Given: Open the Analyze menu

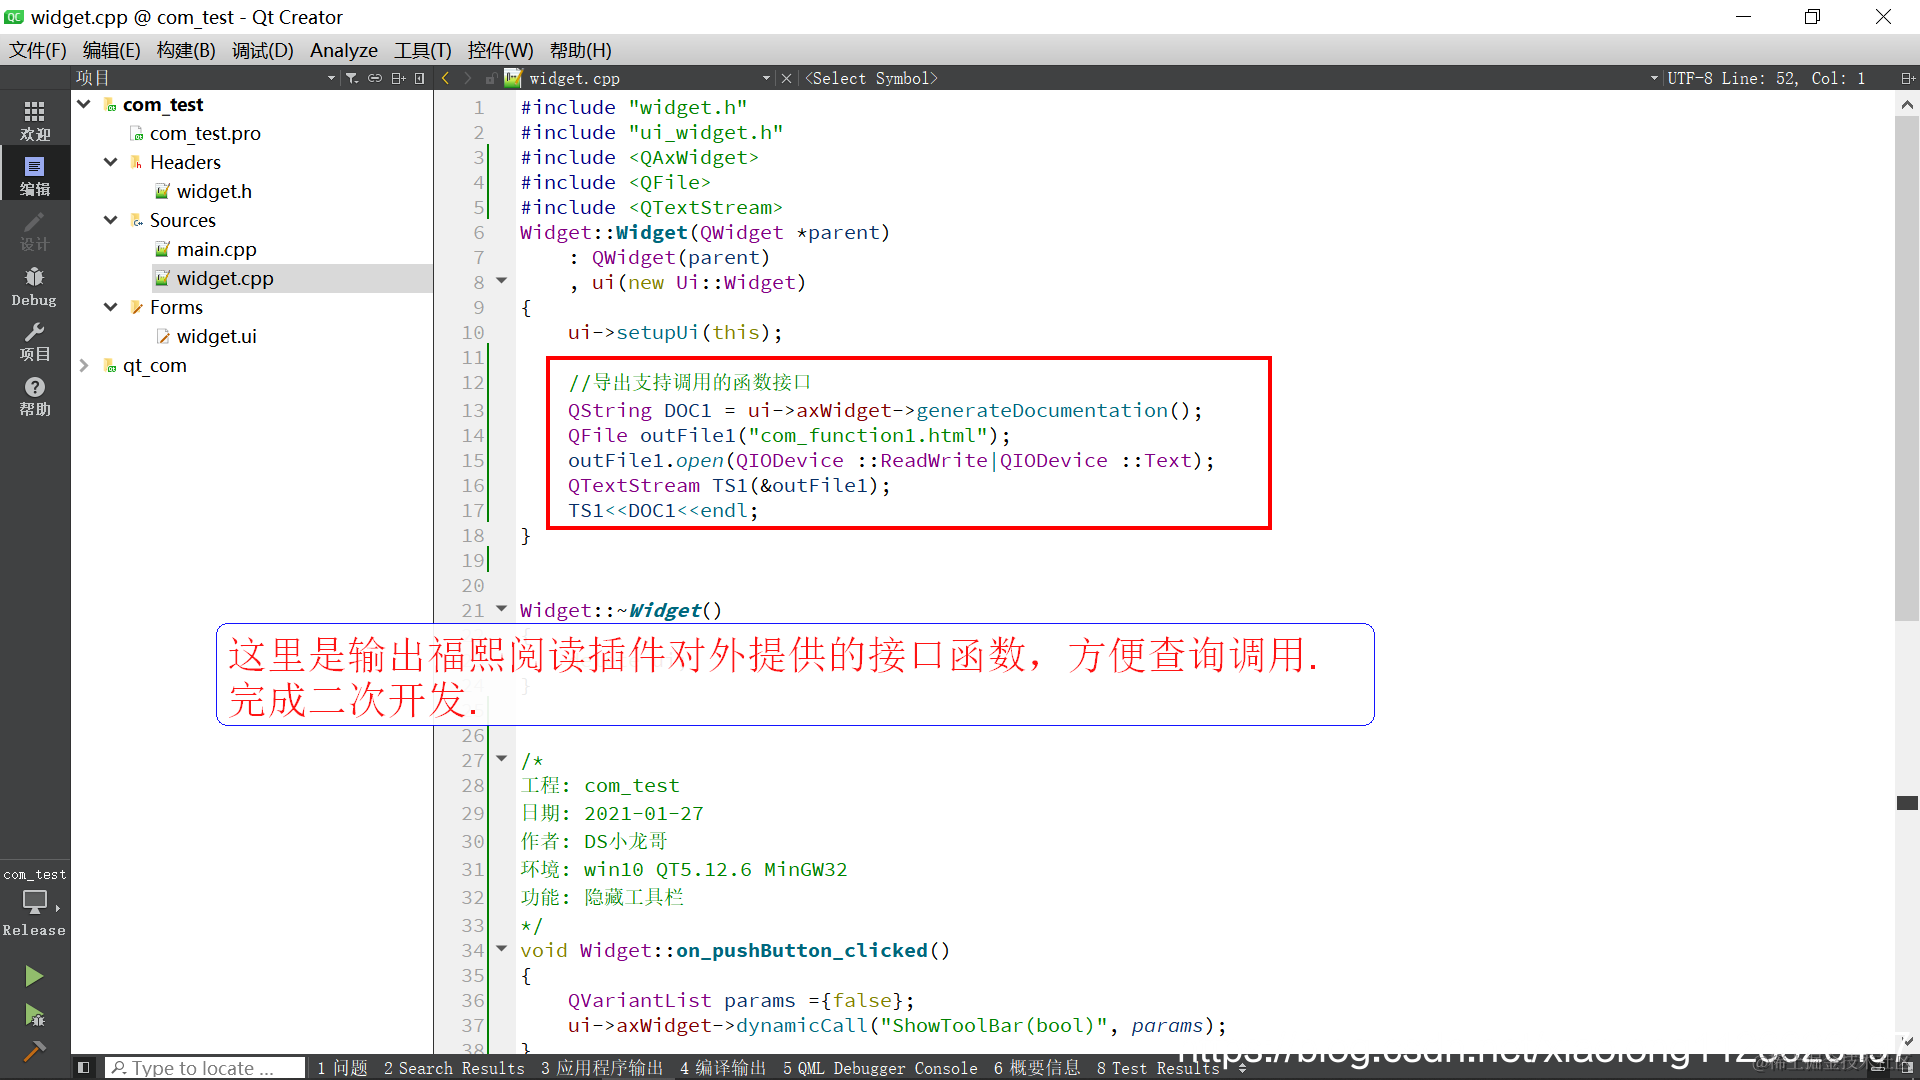Looking at the screenshot, I should click(343, 50).
